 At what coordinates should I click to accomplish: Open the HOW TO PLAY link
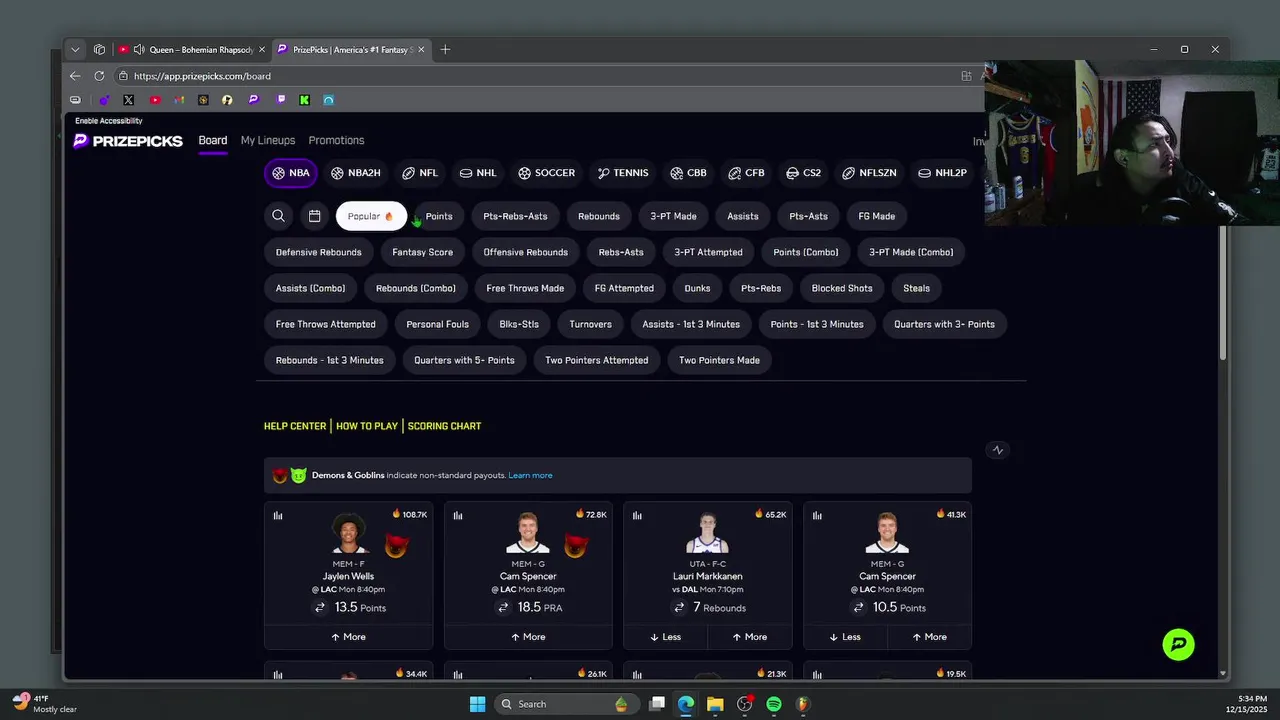point(367,426)
